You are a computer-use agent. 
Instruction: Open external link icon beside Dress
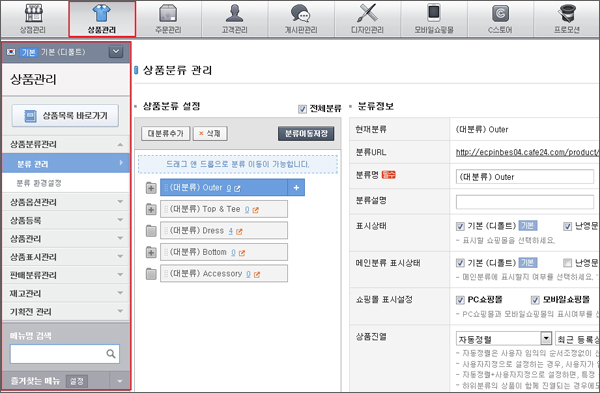239,232
